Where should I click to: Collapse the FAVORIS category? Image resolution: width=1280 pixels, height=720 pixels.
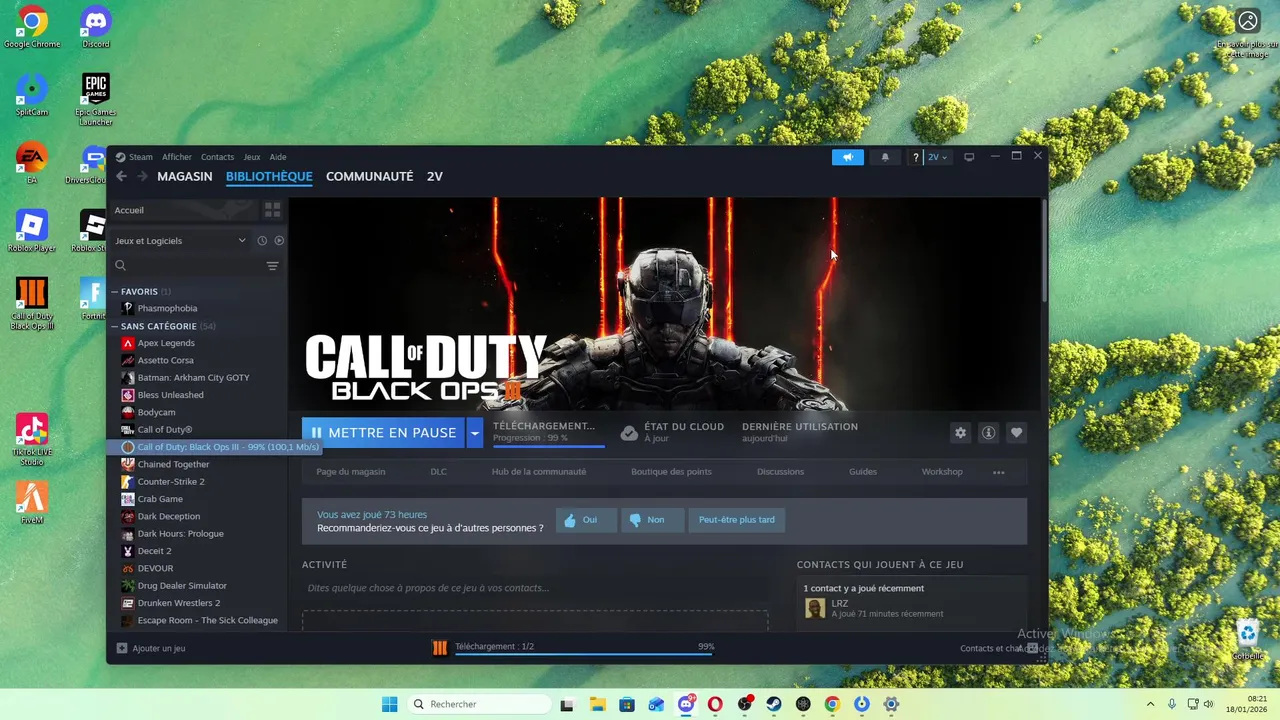coord(115,292)
